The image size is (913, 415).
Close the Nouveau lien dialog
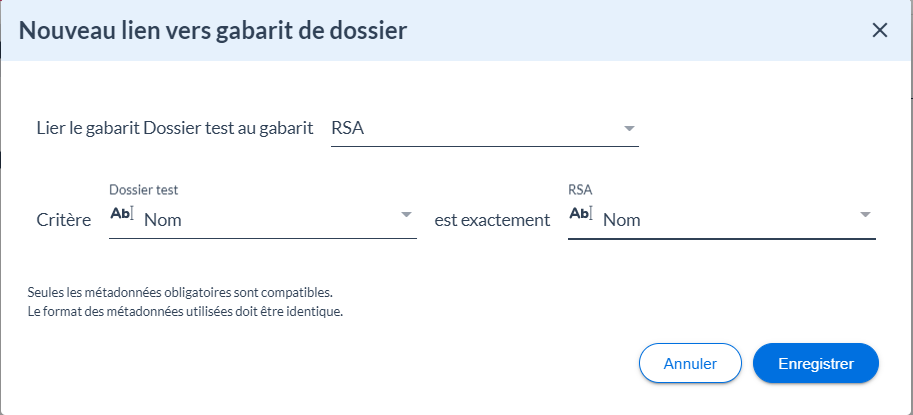[x=880, y=30]
